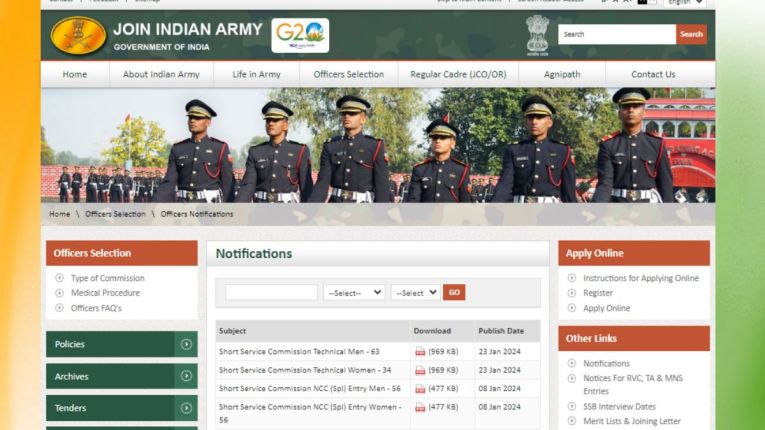Image resolution: width=765 pixels, height=430 pixels.
Task: Open the Regular Cadre (JCO/OR) menu
Action: [458, 75]
